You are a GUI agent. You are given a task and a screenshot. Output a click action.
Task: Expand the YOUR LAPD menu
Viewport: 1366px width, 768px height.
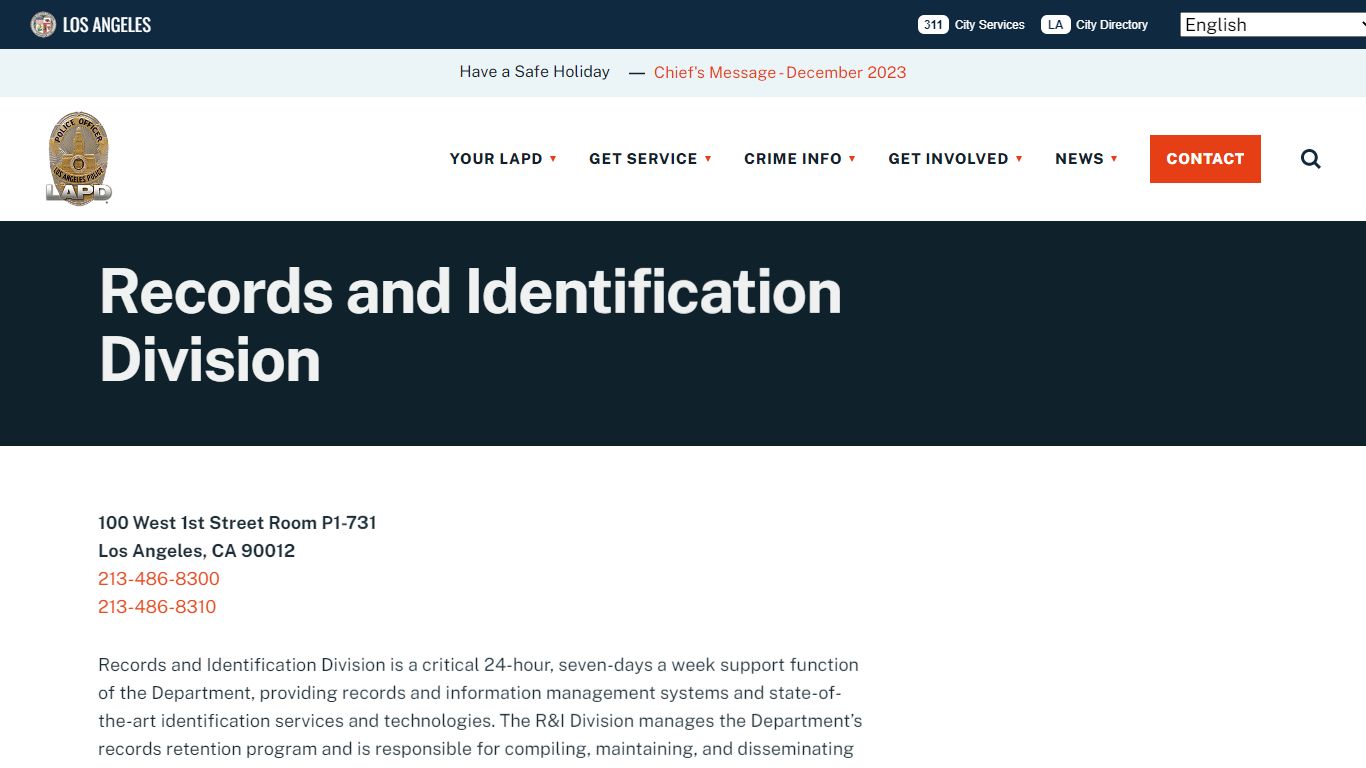coord(503,159)
